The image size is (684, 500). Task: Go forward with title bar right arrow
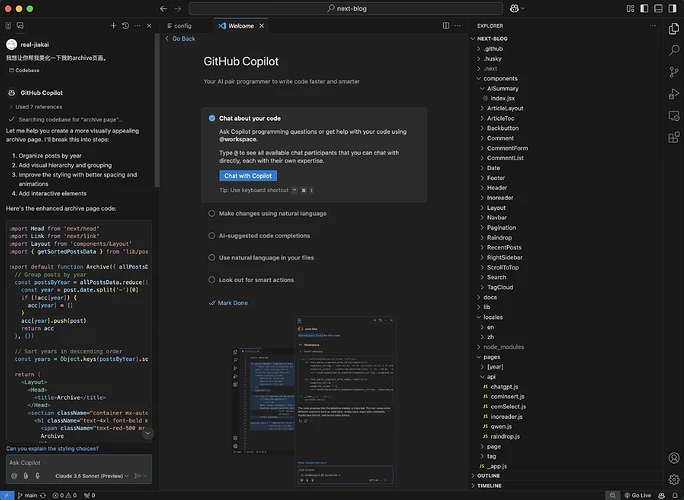coord(178,8)
